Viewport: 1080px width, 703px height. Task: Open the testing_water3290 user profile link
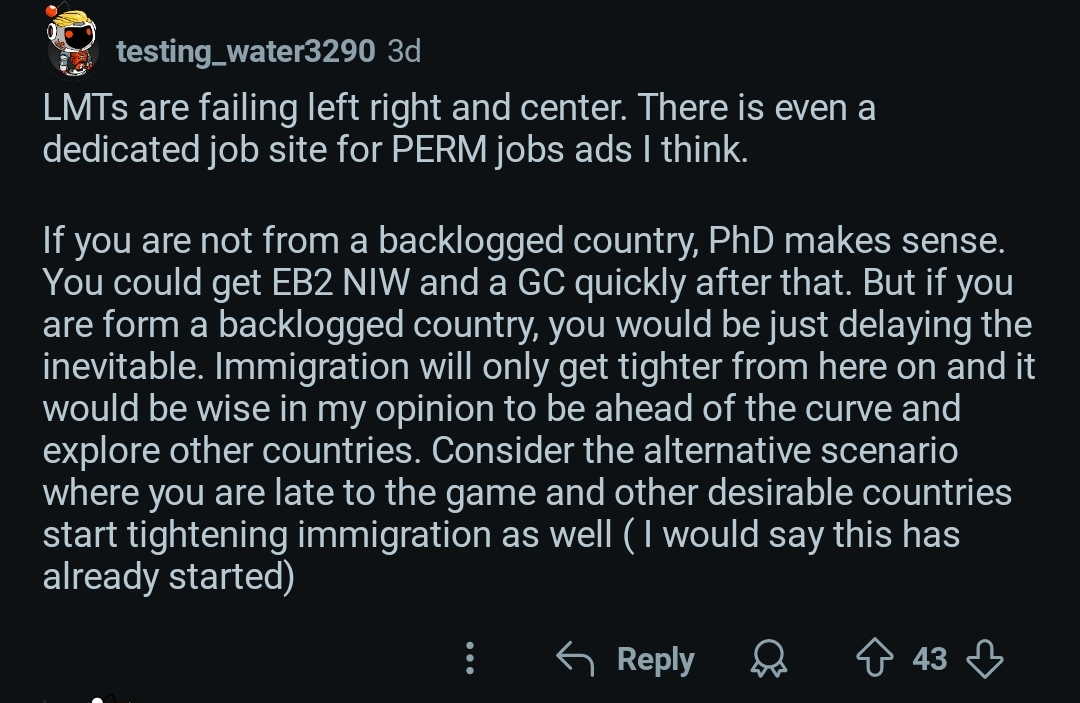coord(245,51)
